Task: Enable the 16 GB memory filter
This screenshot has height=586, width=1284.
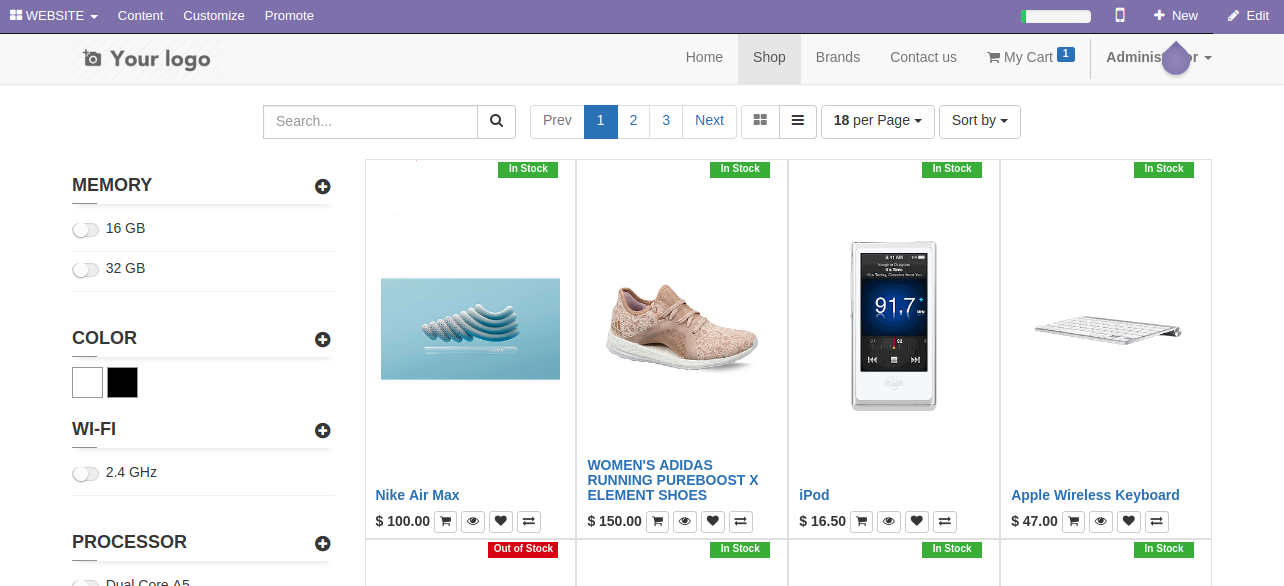Action: pyautogui.click(x=86, y=230)
